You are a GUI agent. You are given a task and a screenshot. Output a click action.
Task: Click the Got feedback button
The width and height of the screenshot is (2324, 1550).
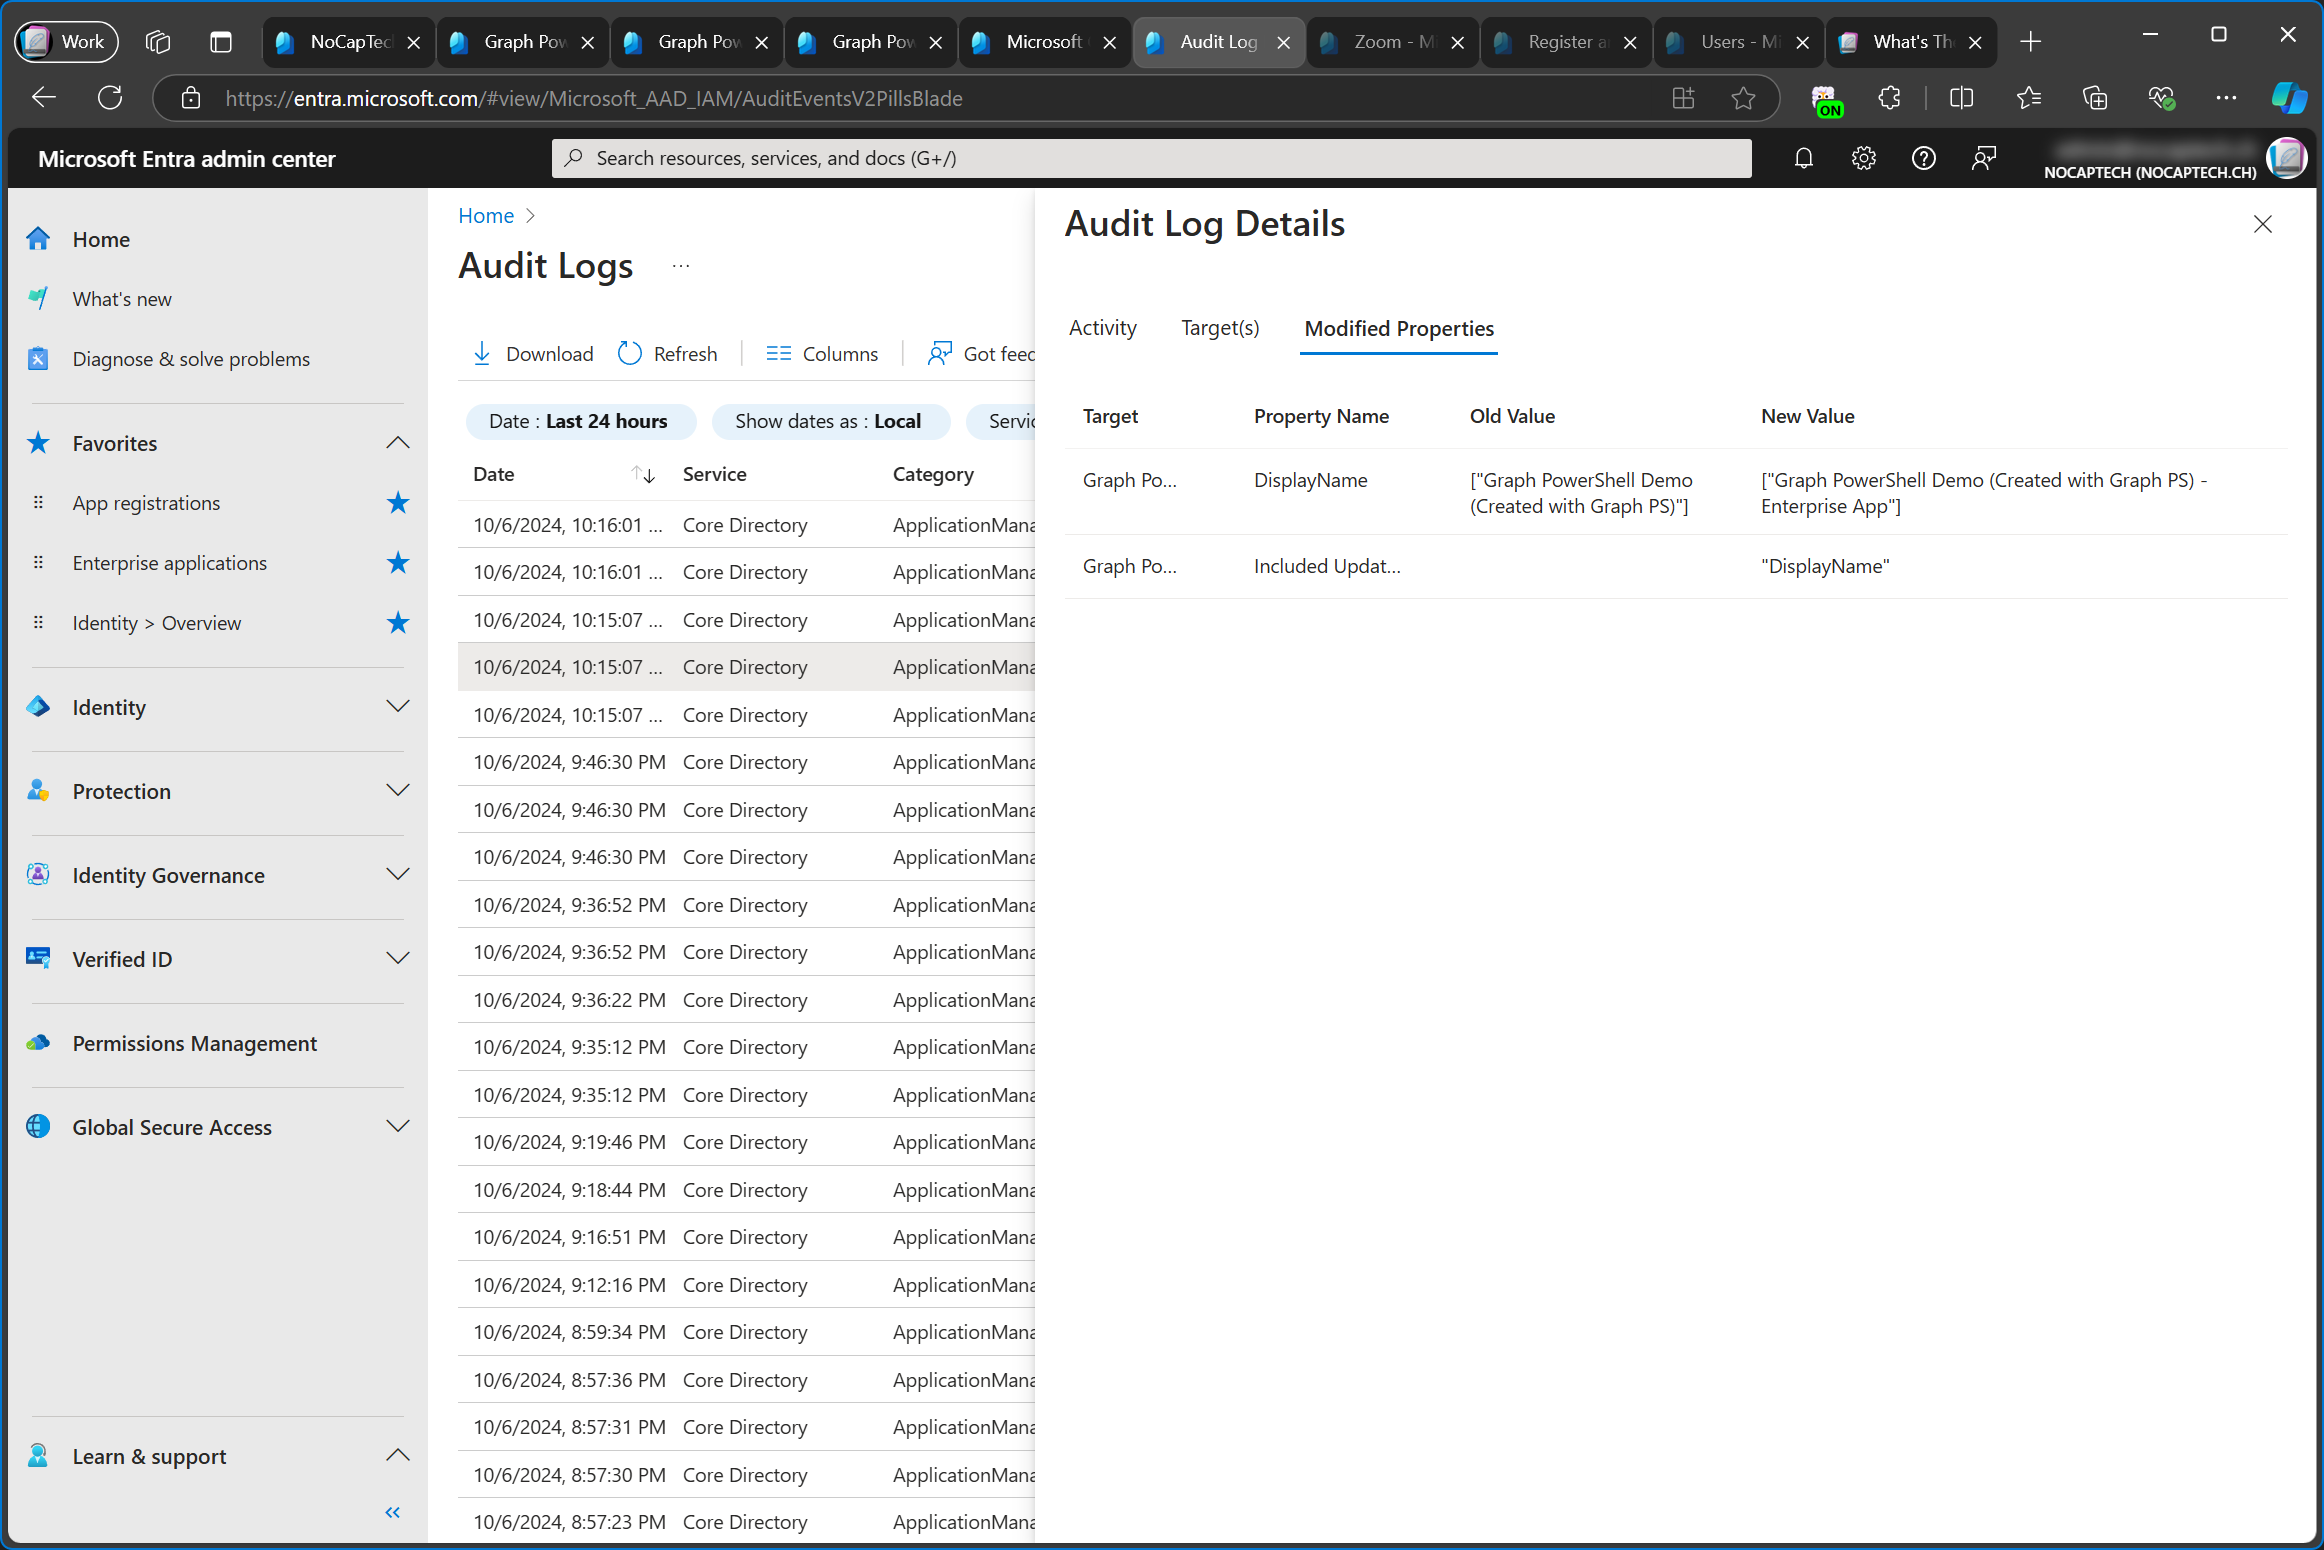[x=981, y=354]
